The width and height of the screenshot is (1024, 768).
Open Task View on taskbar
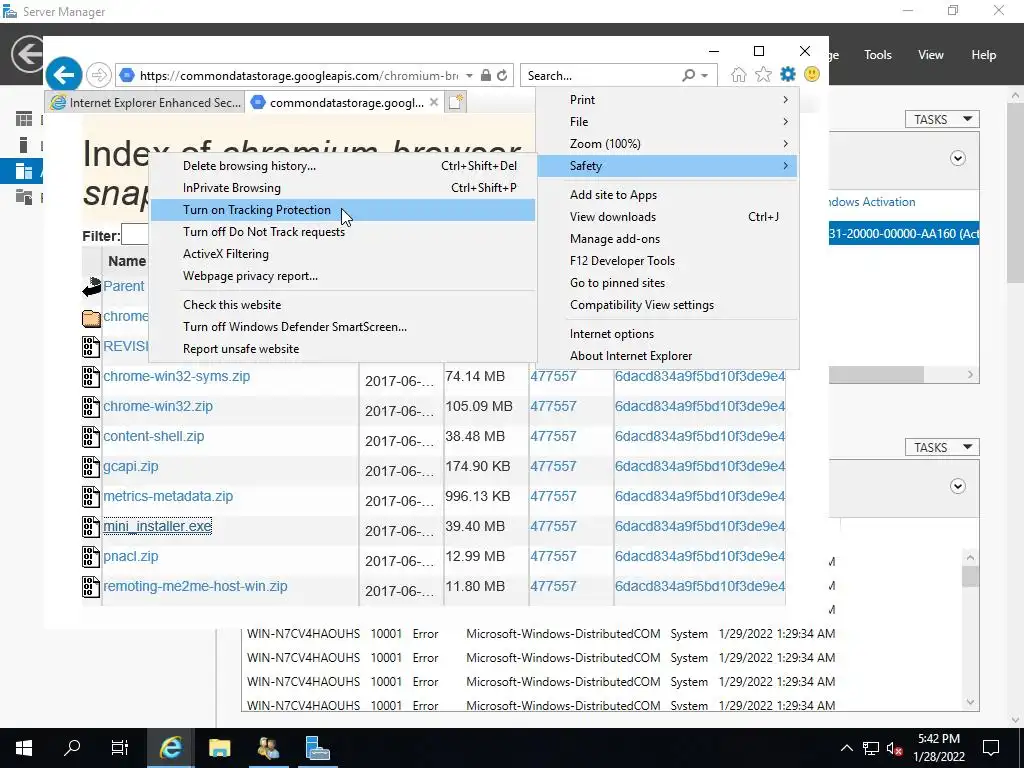120,748
